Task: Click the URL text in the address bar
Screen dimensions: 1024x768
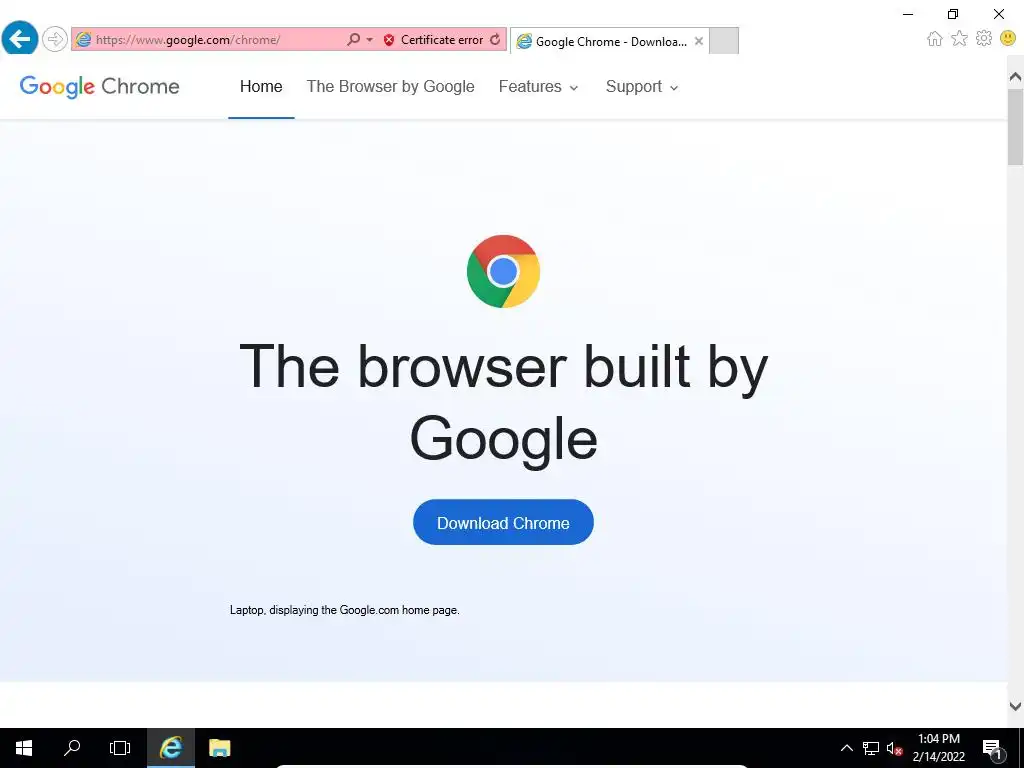Action: (x=188, y=40)
